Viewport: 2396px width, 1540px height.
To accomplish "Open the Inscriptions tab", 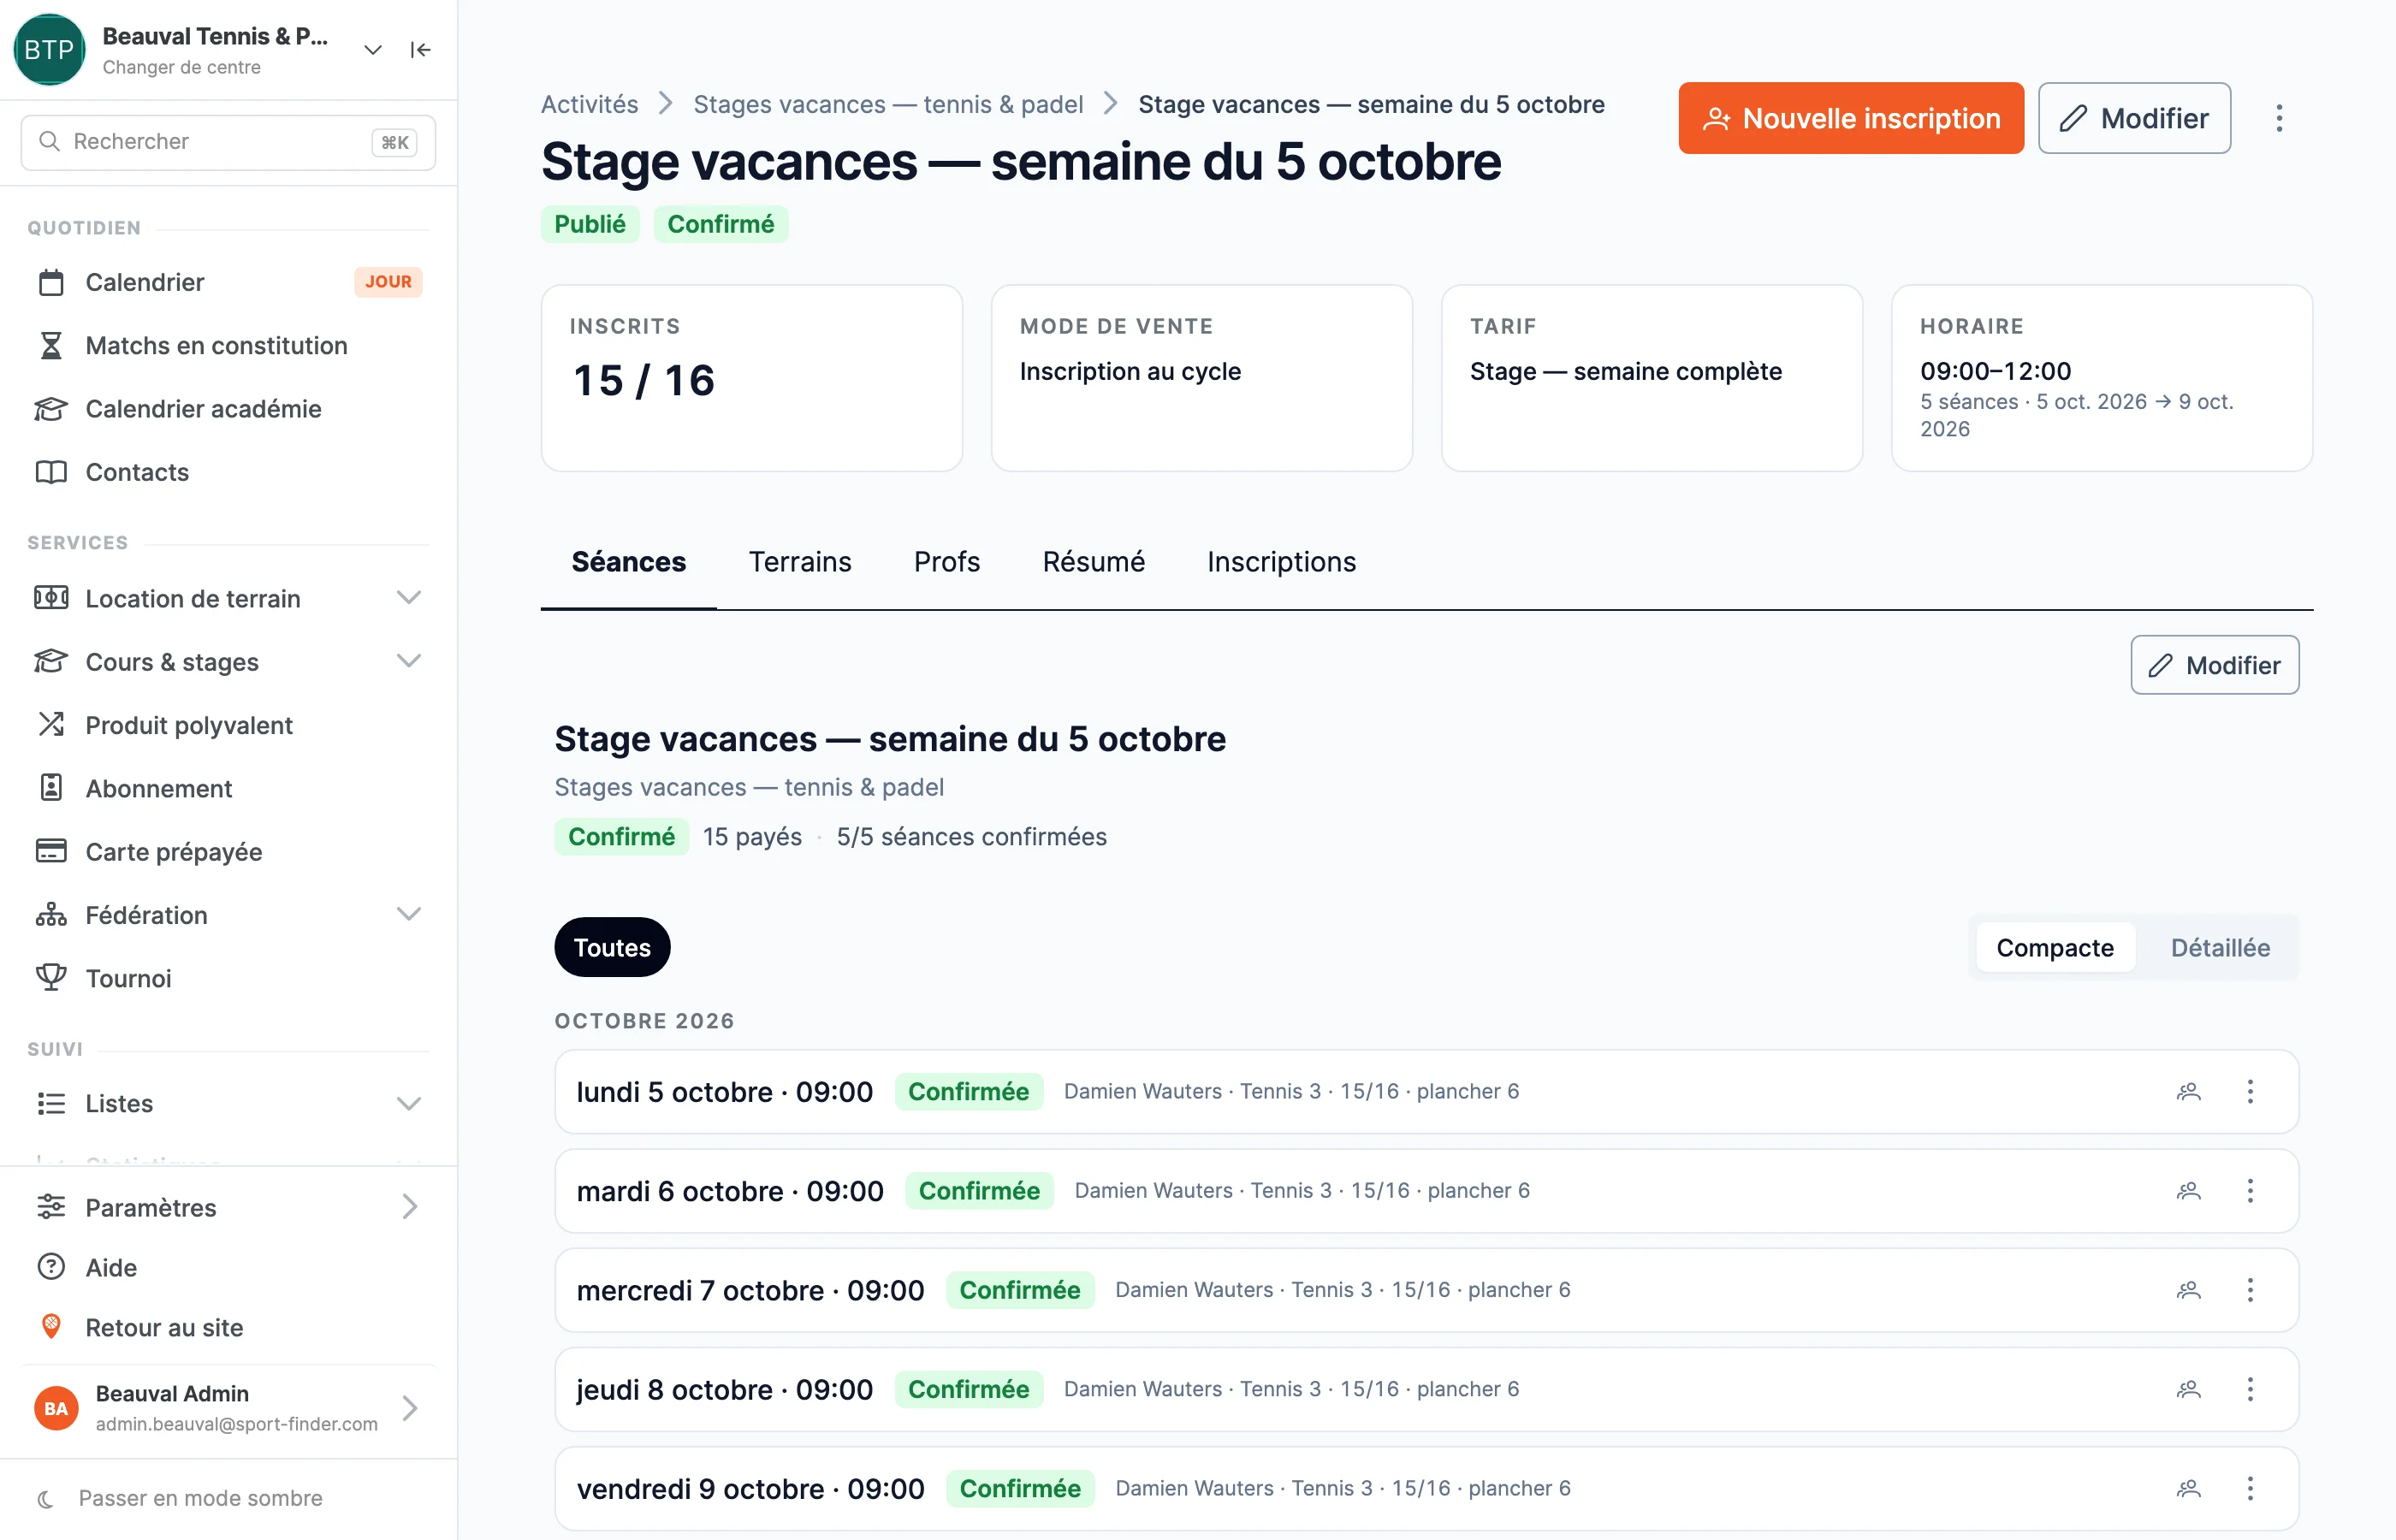I will 1281,562.
